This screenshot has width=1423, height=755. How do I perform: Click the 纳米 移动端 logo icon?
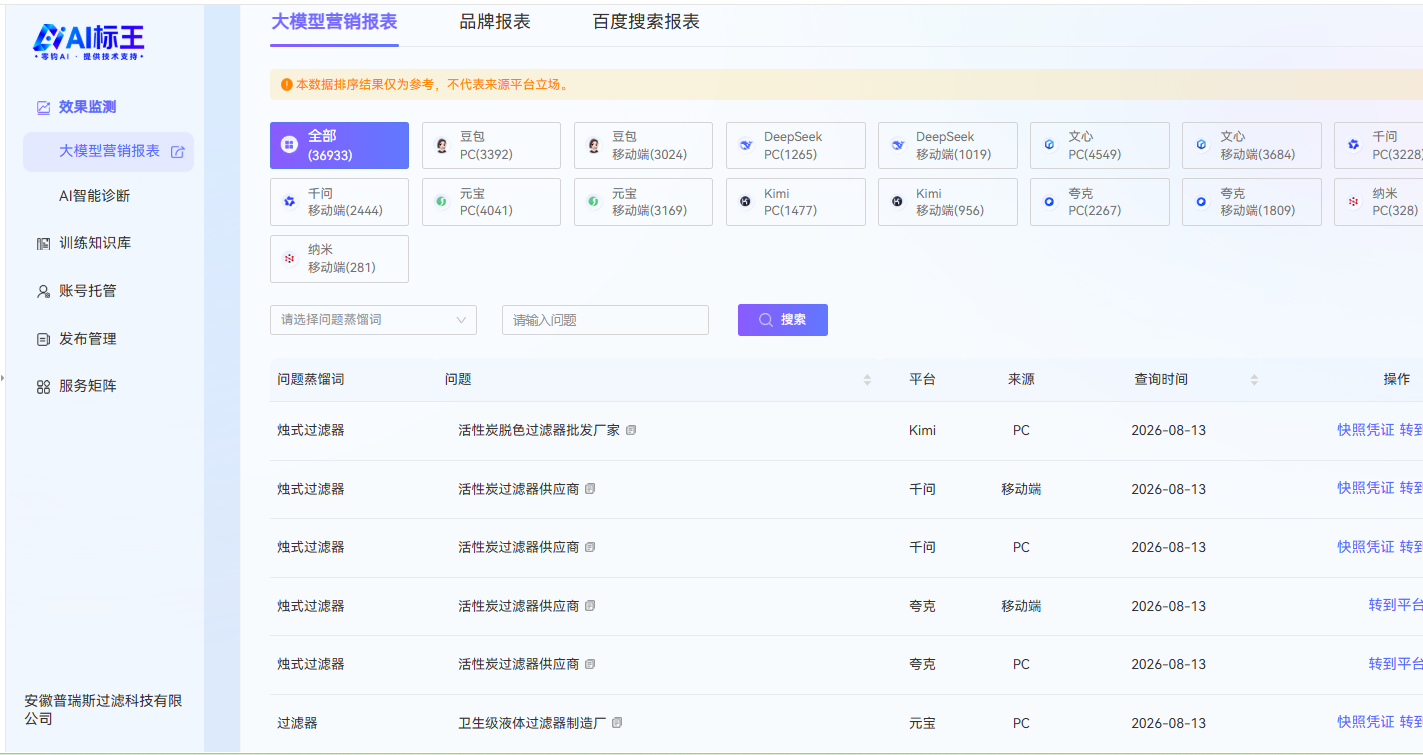click(x=289, y=258)
